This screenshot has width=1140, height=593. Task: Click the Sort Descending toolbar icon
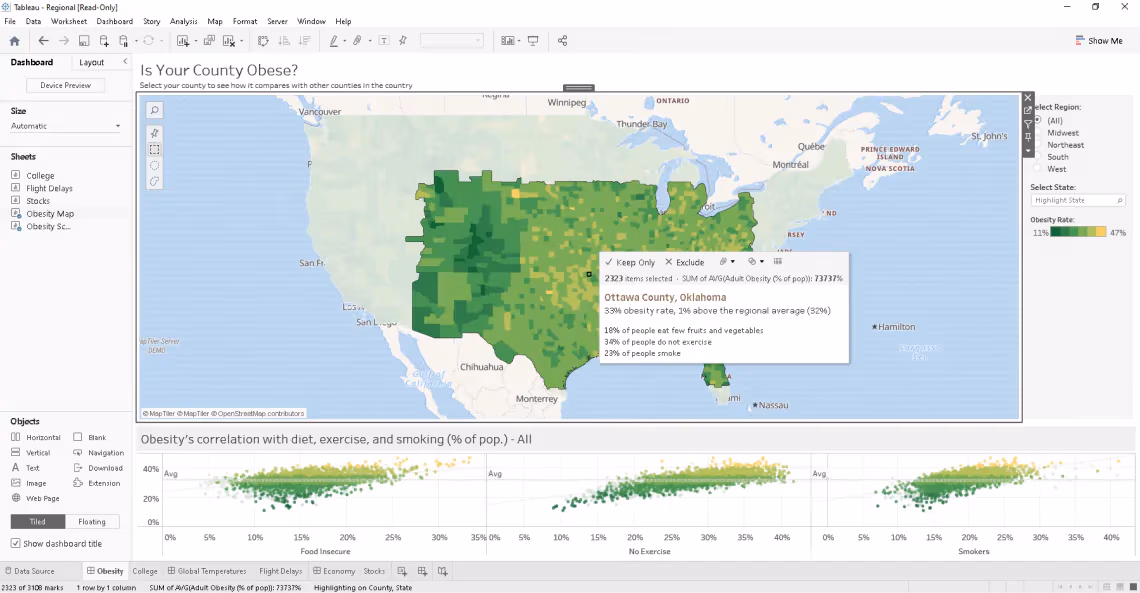(305, 41)
